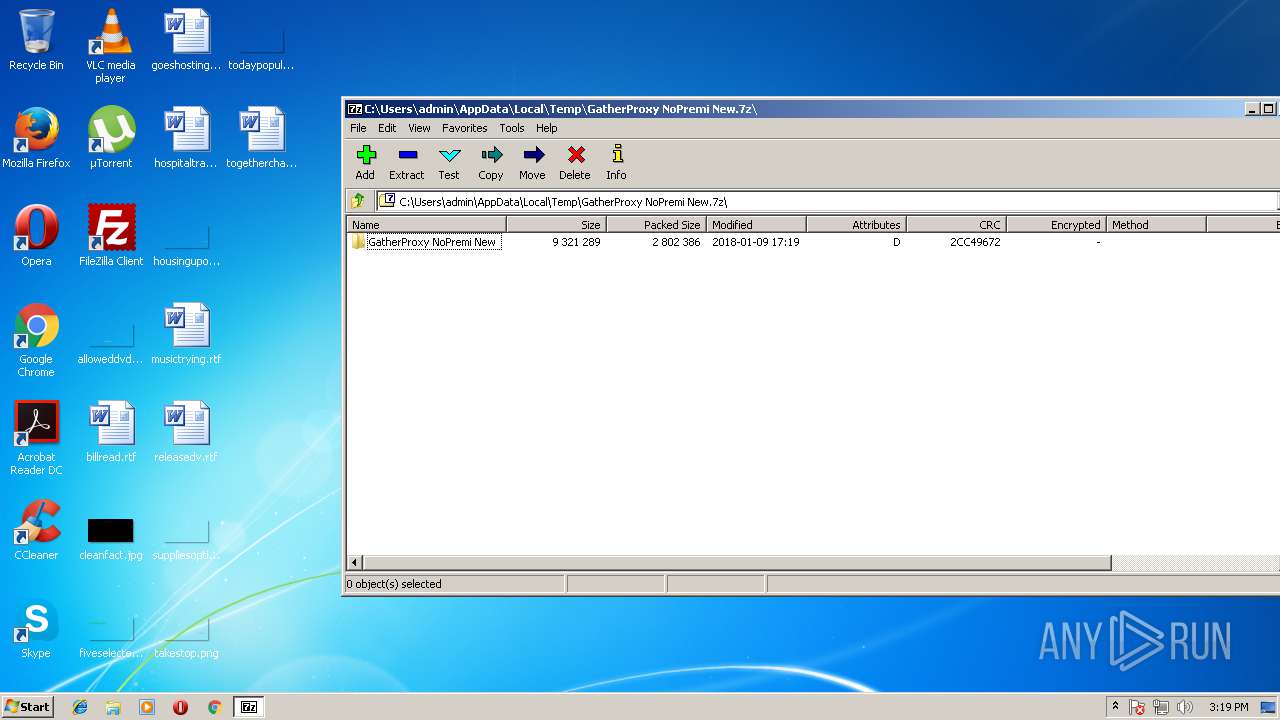The image size is (1280, 720).
Task: Click the 2018-01-09 17:19 modified date
Action: [755, 242]
